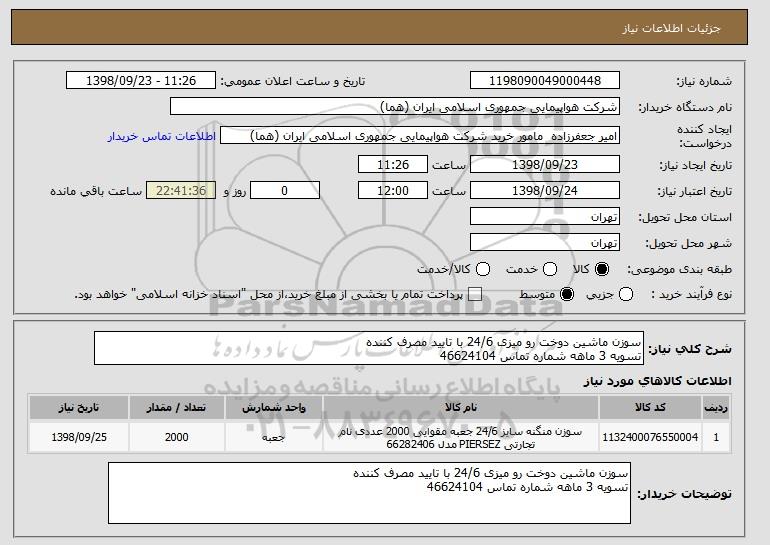The height and width of the screenshot is (545, 770).
Task: Click the تعداد / مقدار column header
Action: [x=176, y=408]
